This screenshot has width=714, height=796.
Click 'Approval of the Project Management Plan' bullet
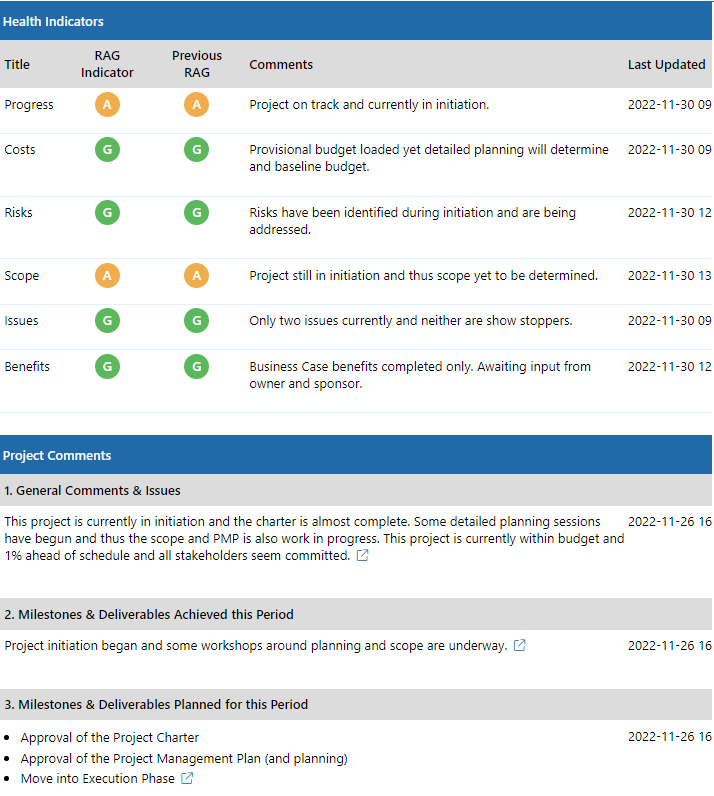(x=184, y=758)
